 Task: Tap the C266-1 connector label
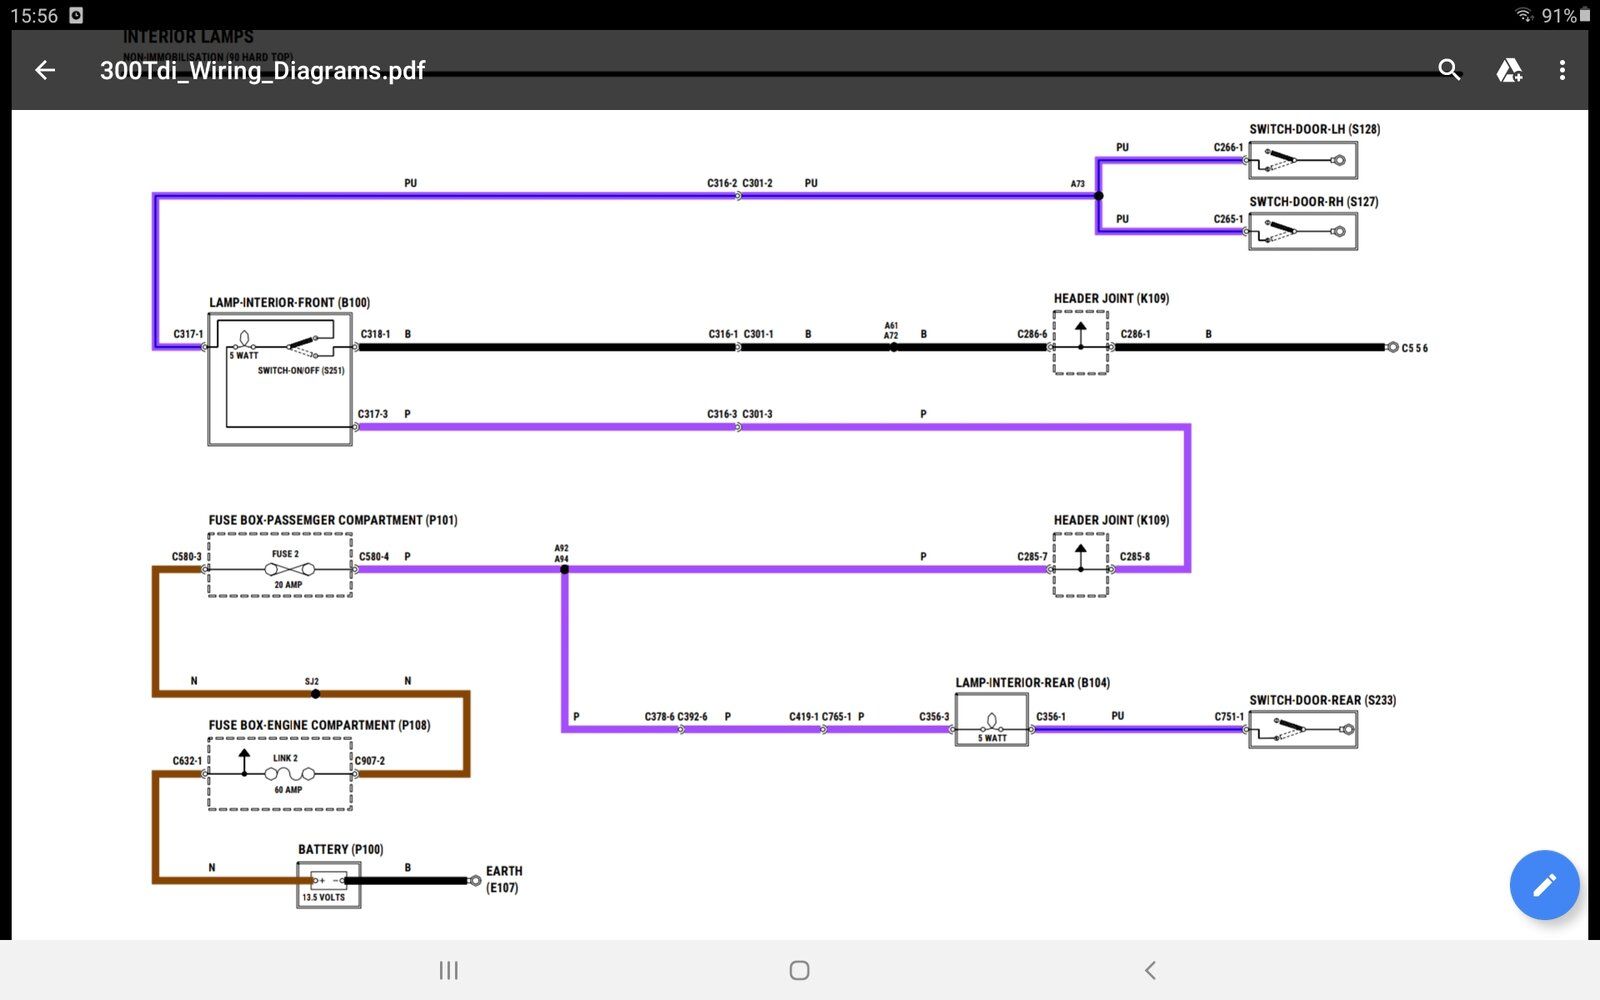[x=1229, y=148]
